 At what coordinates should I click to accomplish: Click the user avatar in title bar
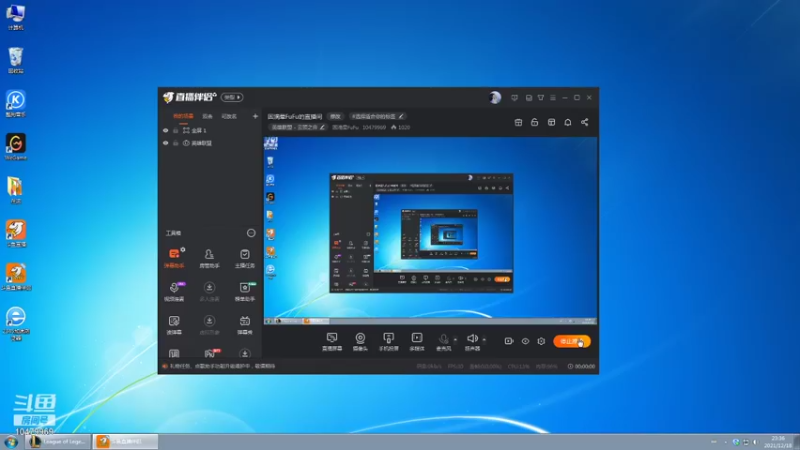click(495, 97)
